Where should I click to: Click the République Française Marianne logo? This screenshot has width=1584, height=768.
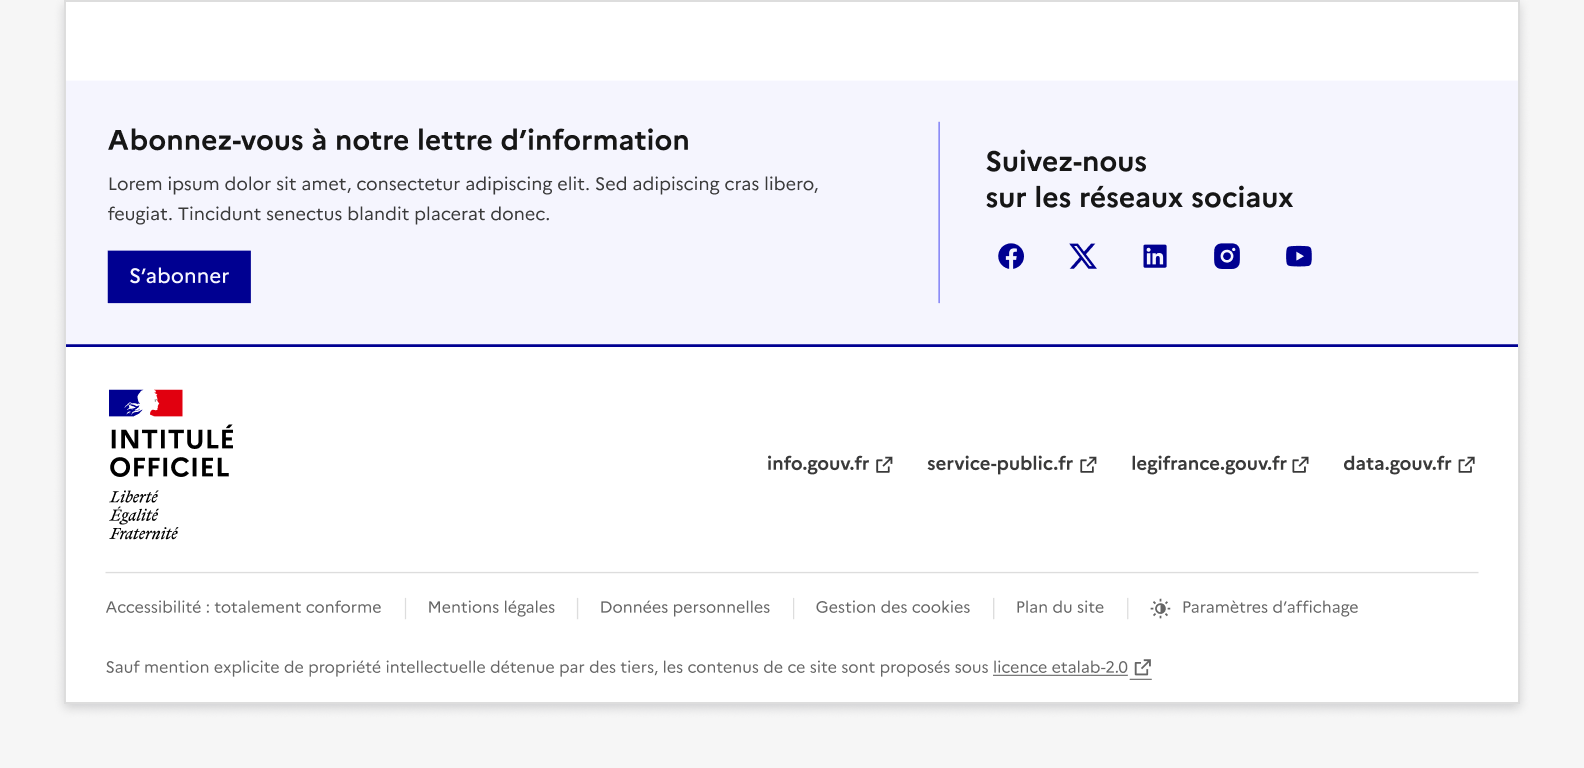click(x=146, y=403)
